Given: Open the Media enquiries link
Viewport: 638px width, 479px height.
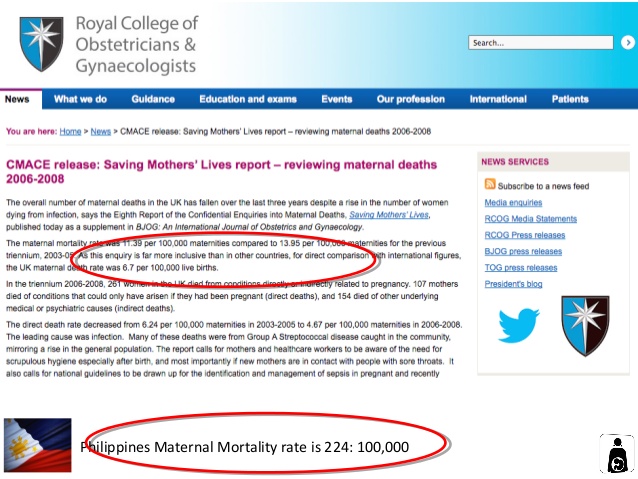Looking at the screenshot, I should [x=513, y=203].
